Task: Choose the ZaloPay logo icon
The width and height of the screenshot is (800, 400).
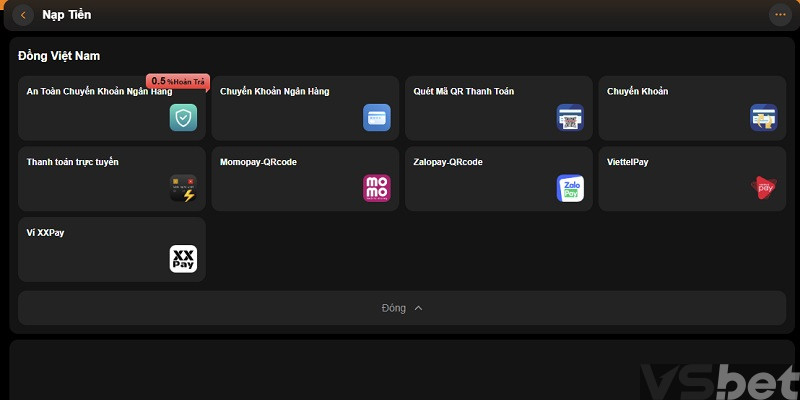Action: (570, 188)
